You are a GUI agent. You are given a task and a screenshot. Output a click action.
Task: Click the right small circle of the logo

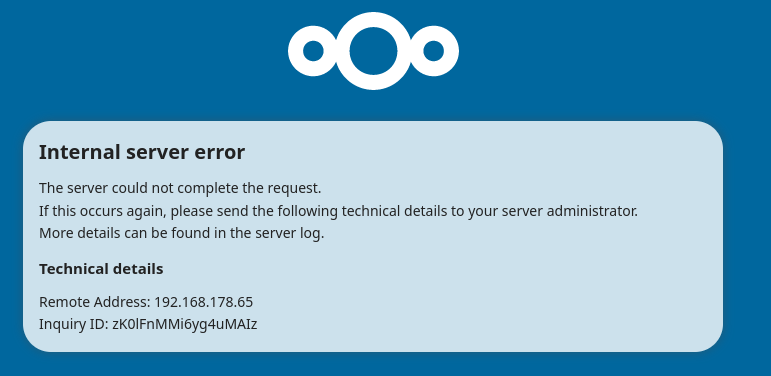tap(433, 51)
